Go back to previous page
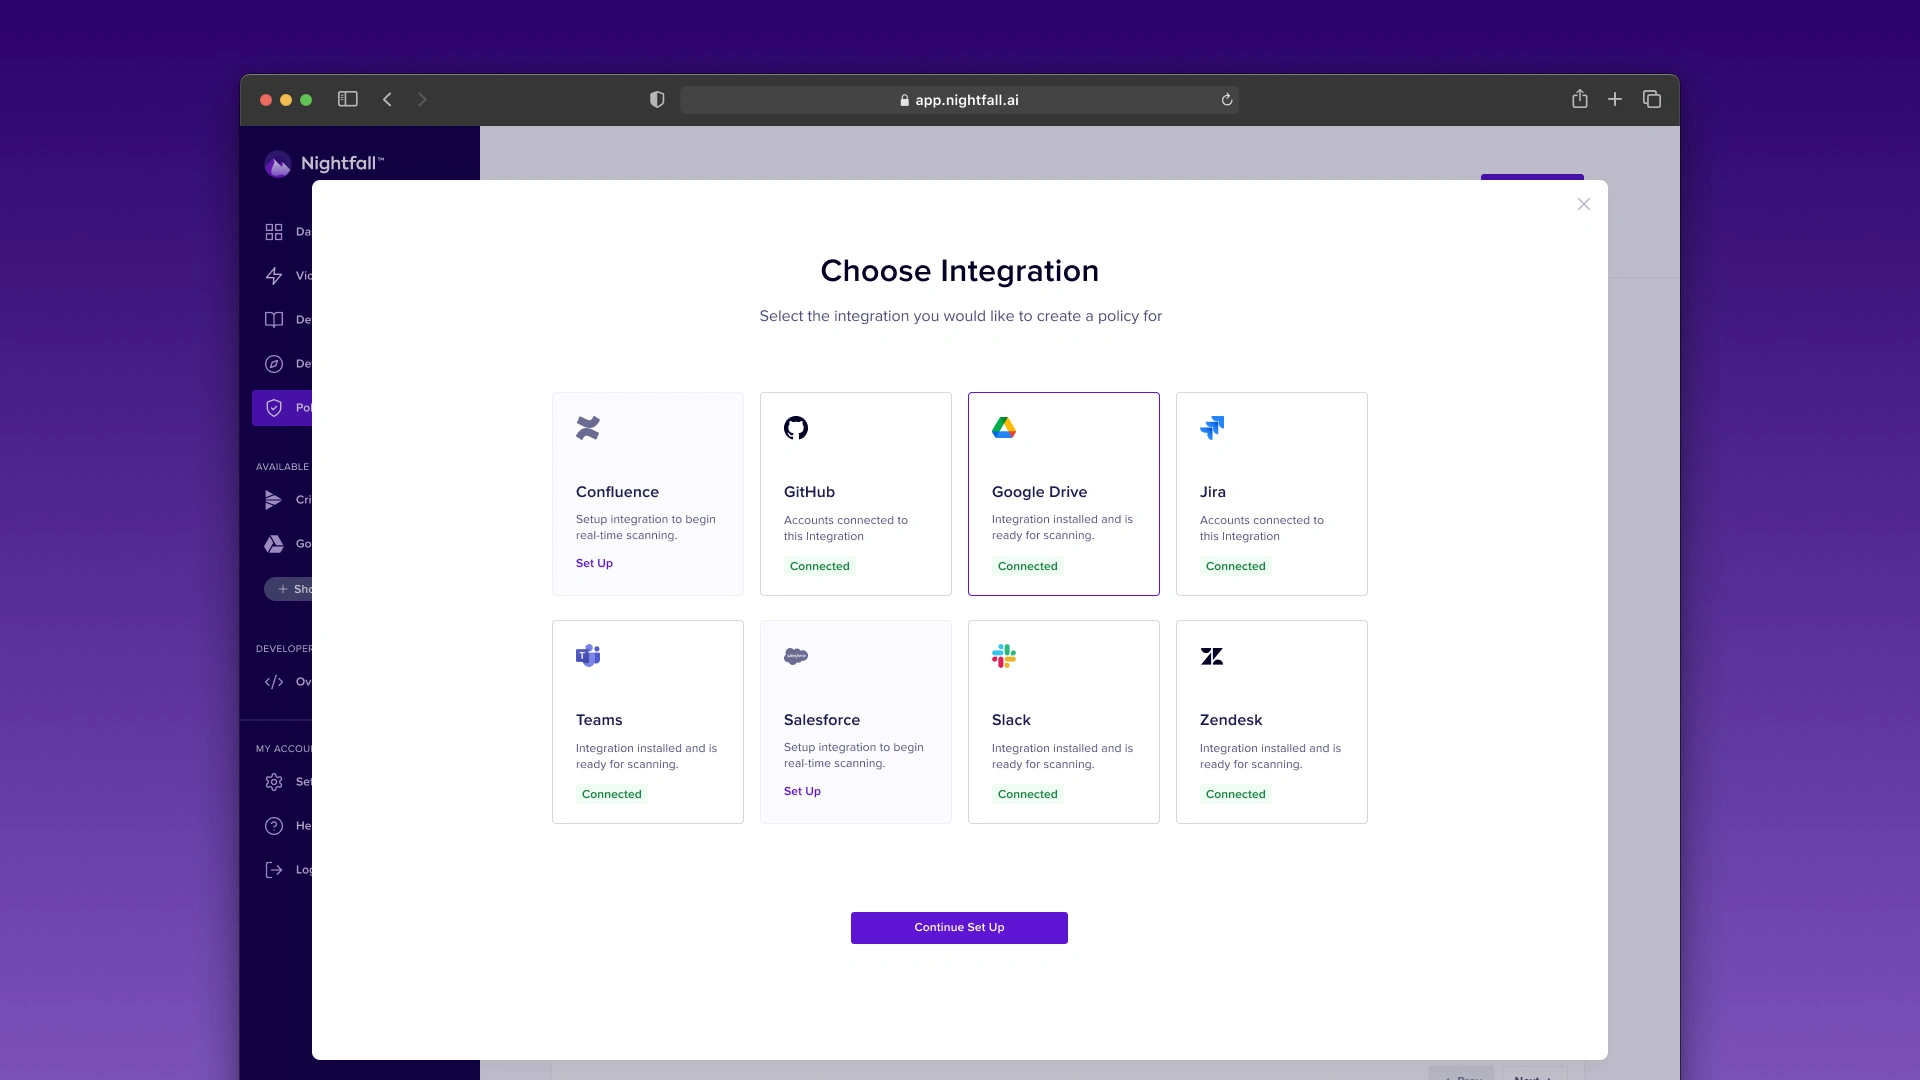1920x1080 pixels. pyautogui.click(x=388, y=99)
